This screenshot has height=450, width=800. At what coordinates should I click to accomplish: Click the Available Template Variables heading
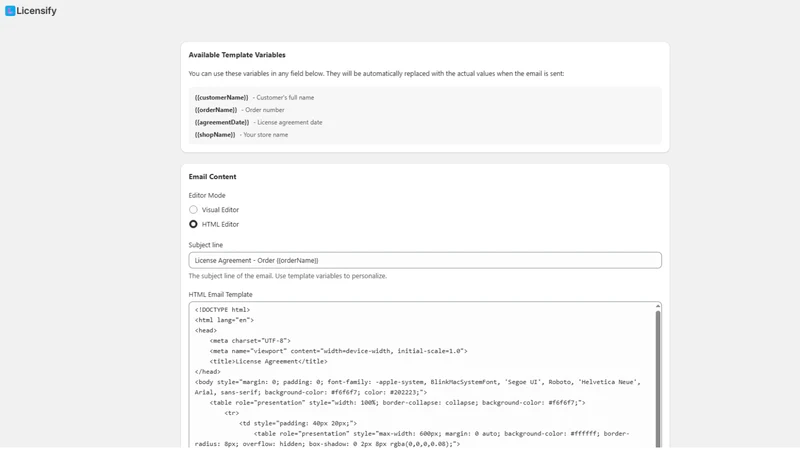pyautogui.click(x=237, y=55)
